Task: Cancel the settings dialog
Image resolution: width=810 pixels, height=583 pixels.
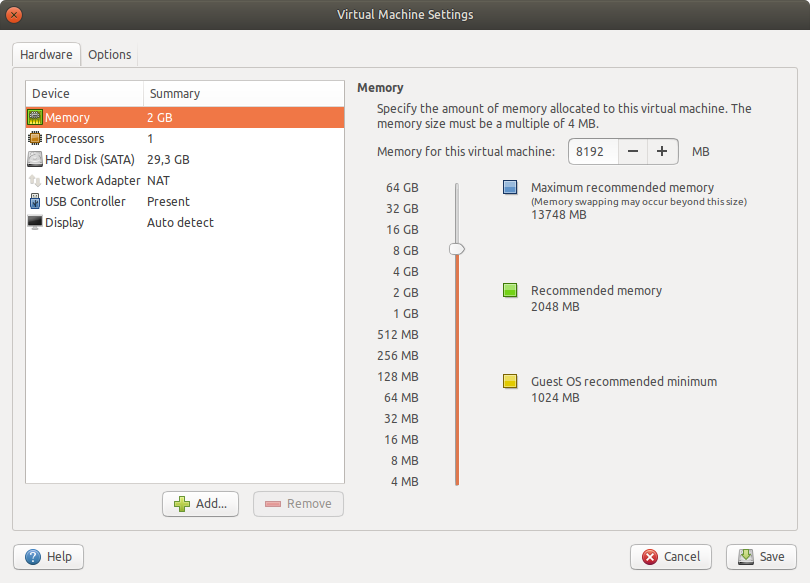Action: point(670,557)
